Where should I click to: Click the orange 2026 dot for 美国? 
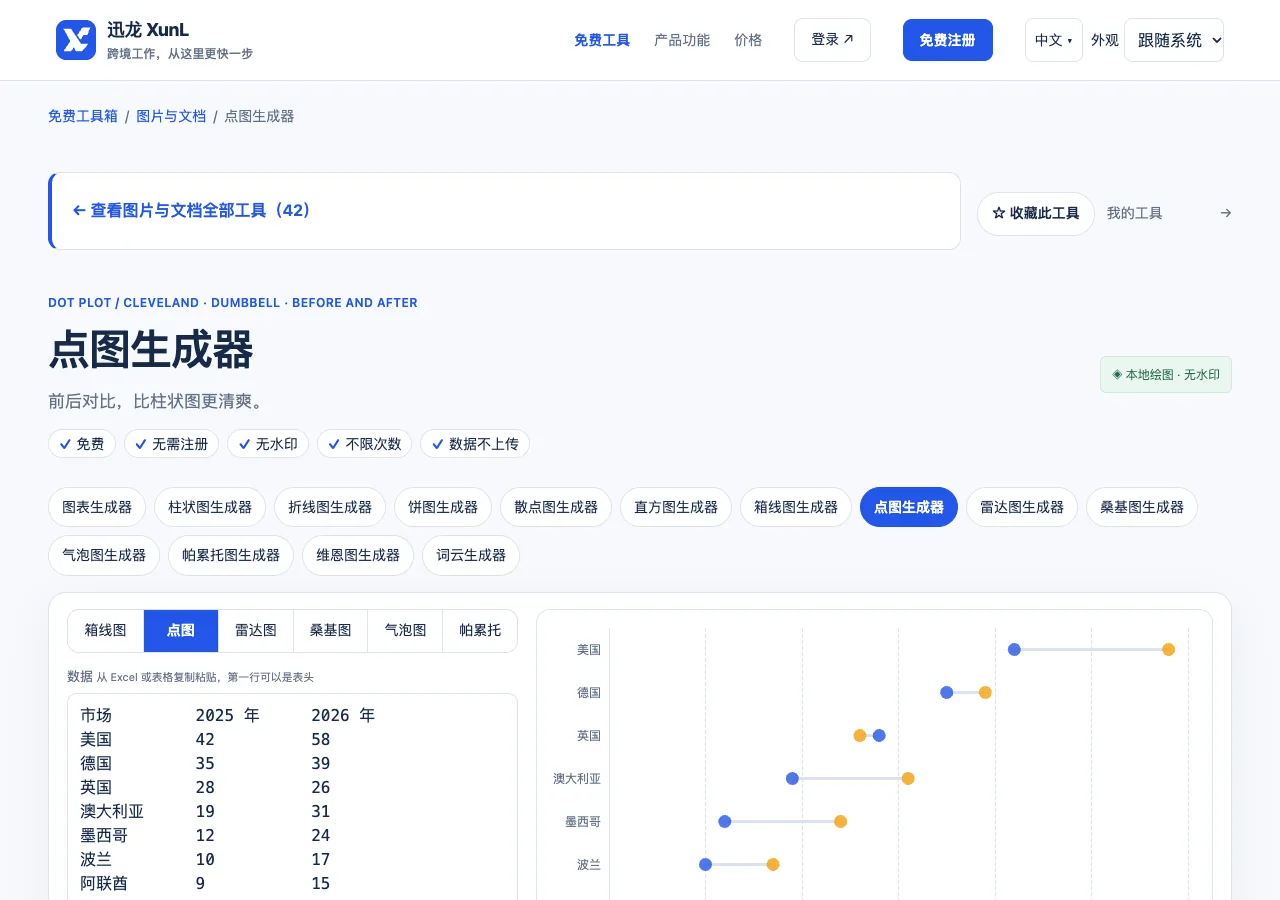coord(1168,650)
